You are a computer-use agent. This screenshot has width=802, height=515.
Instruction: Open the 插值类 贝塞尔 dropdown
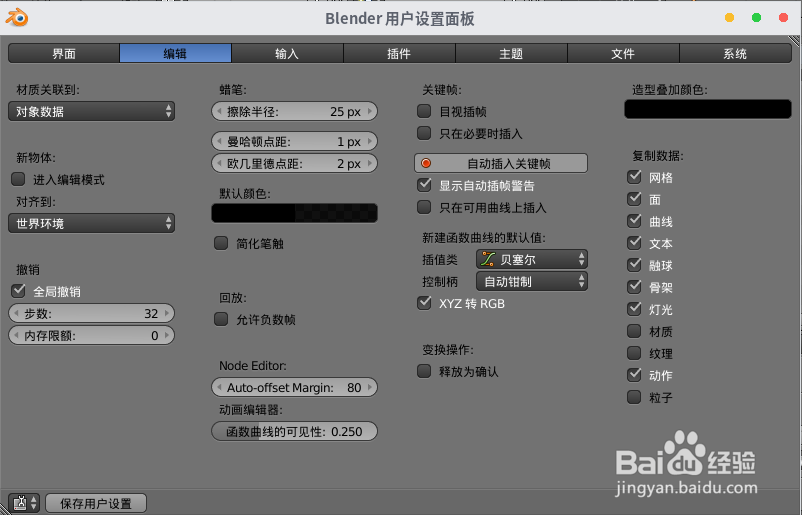pyautogui.click(x=531, y=259)
